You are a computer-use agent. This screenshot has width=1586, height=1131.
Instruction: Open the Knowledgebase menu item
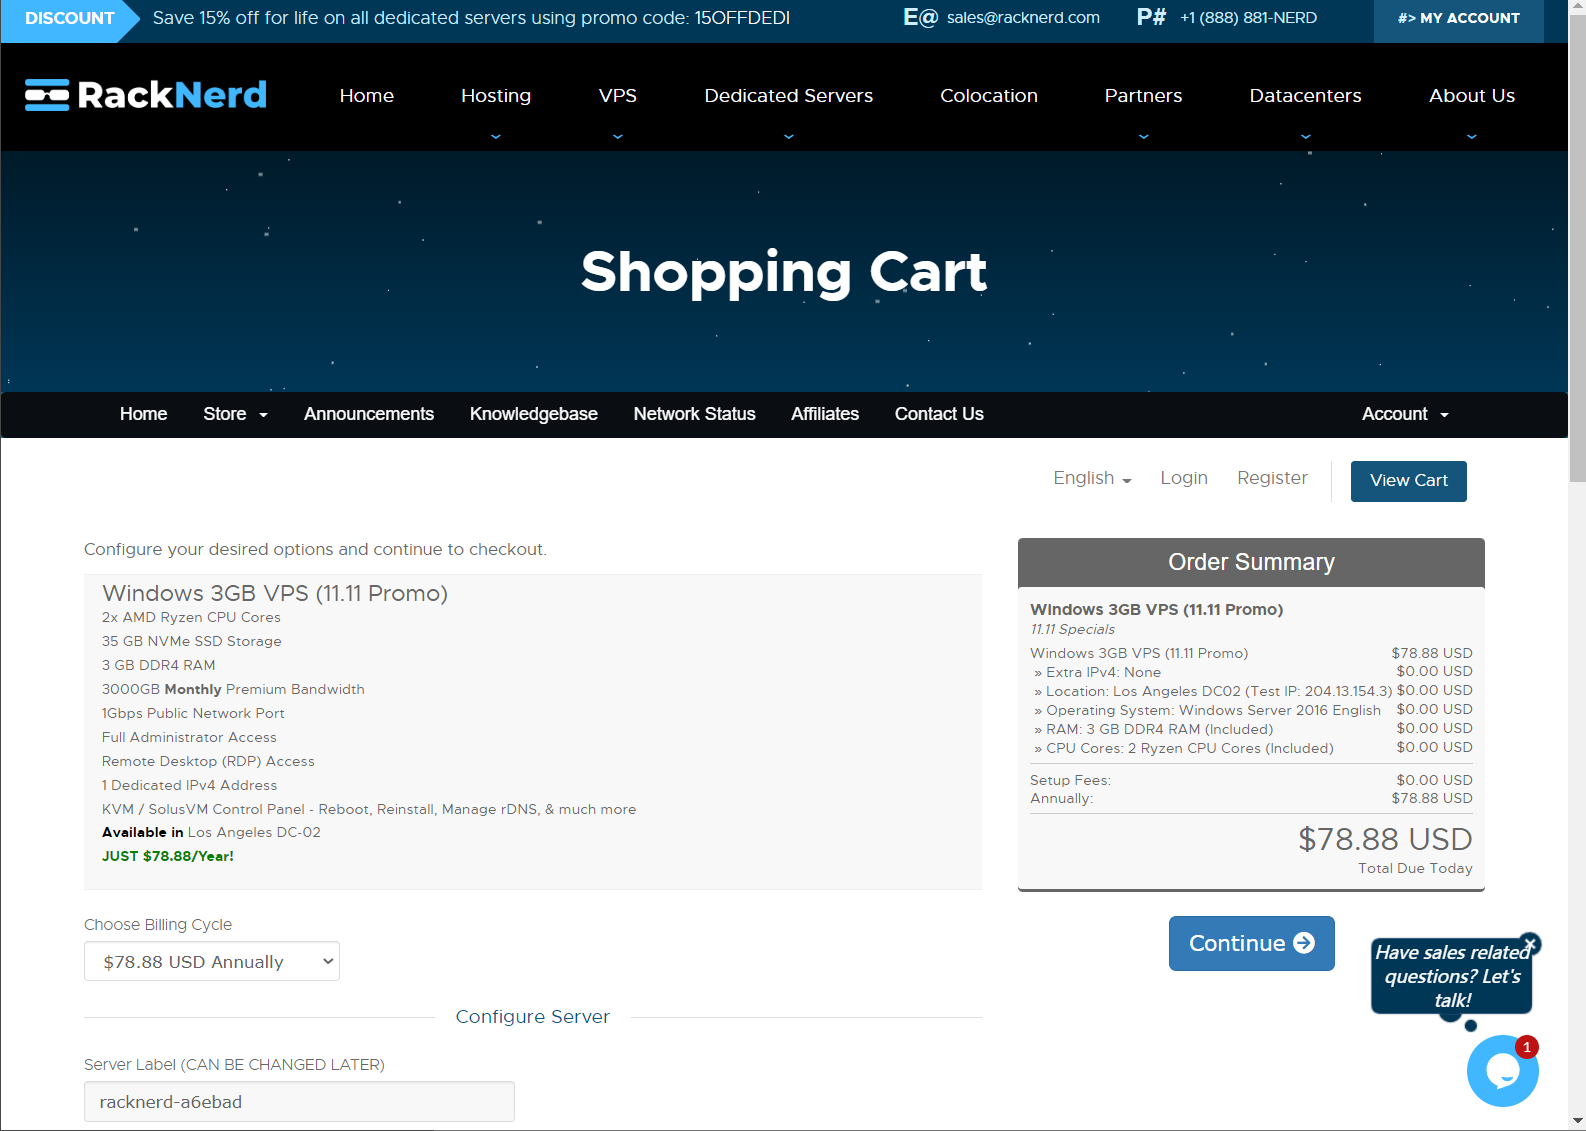534,414
